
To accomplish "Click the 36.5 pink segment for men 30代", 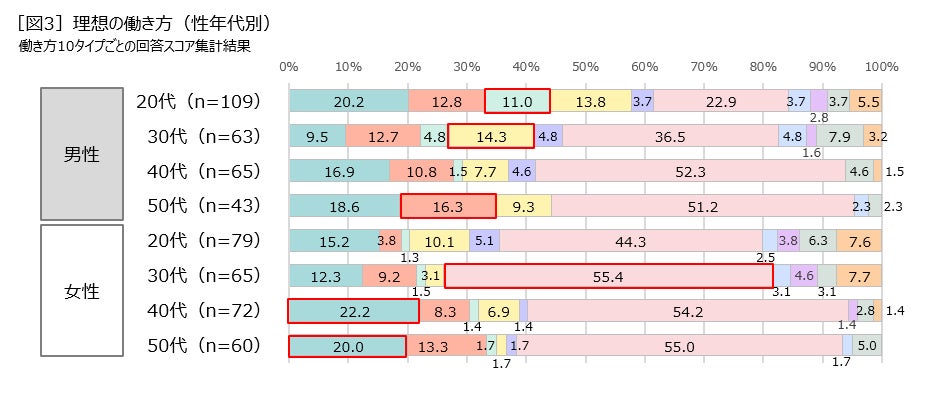I will 670,136.
